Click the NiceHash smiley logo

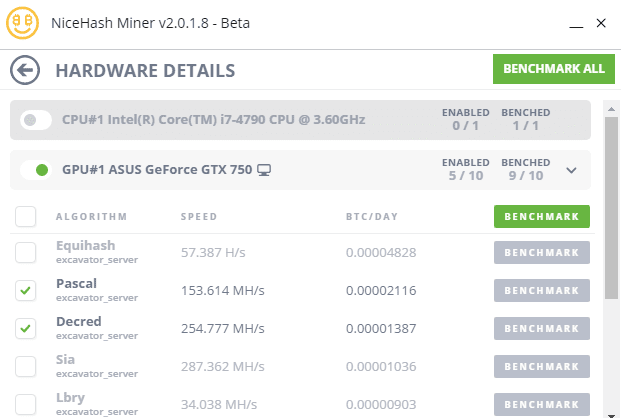[x=23, y=23]
